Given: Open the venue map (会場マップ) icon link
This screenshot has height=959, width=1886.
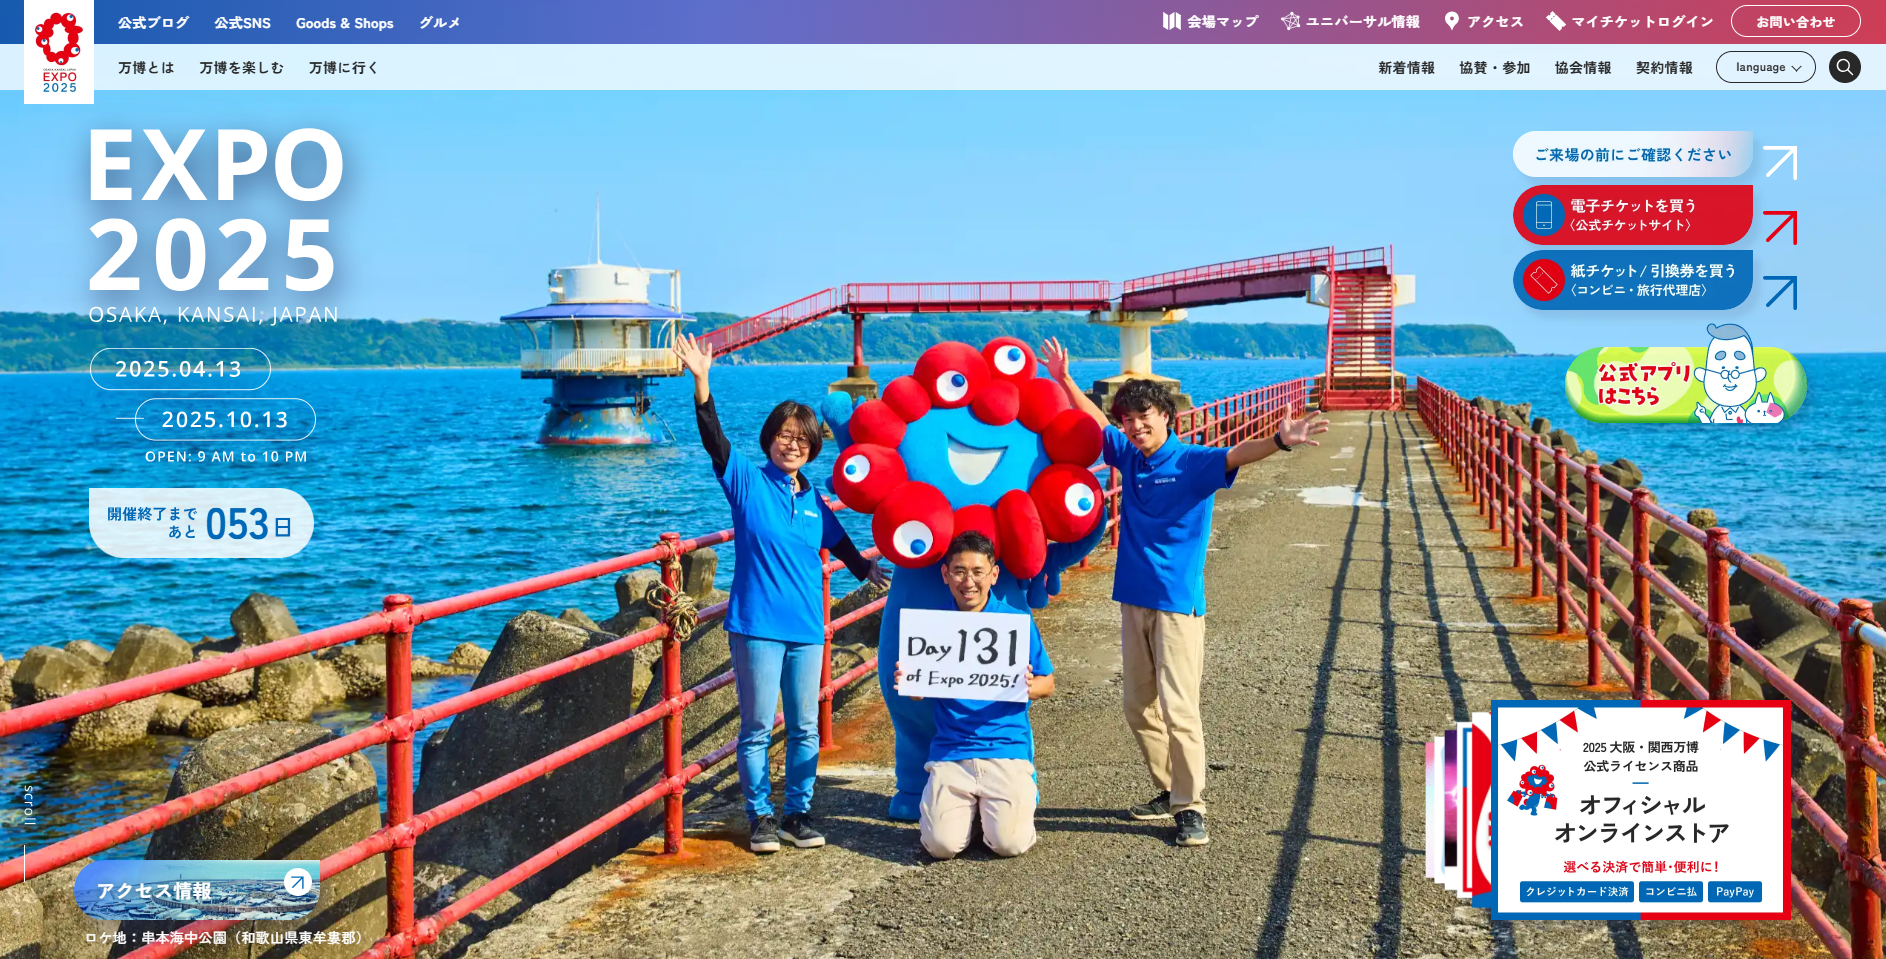Looking at the screenshot, I should click(x=1172, y=21).
